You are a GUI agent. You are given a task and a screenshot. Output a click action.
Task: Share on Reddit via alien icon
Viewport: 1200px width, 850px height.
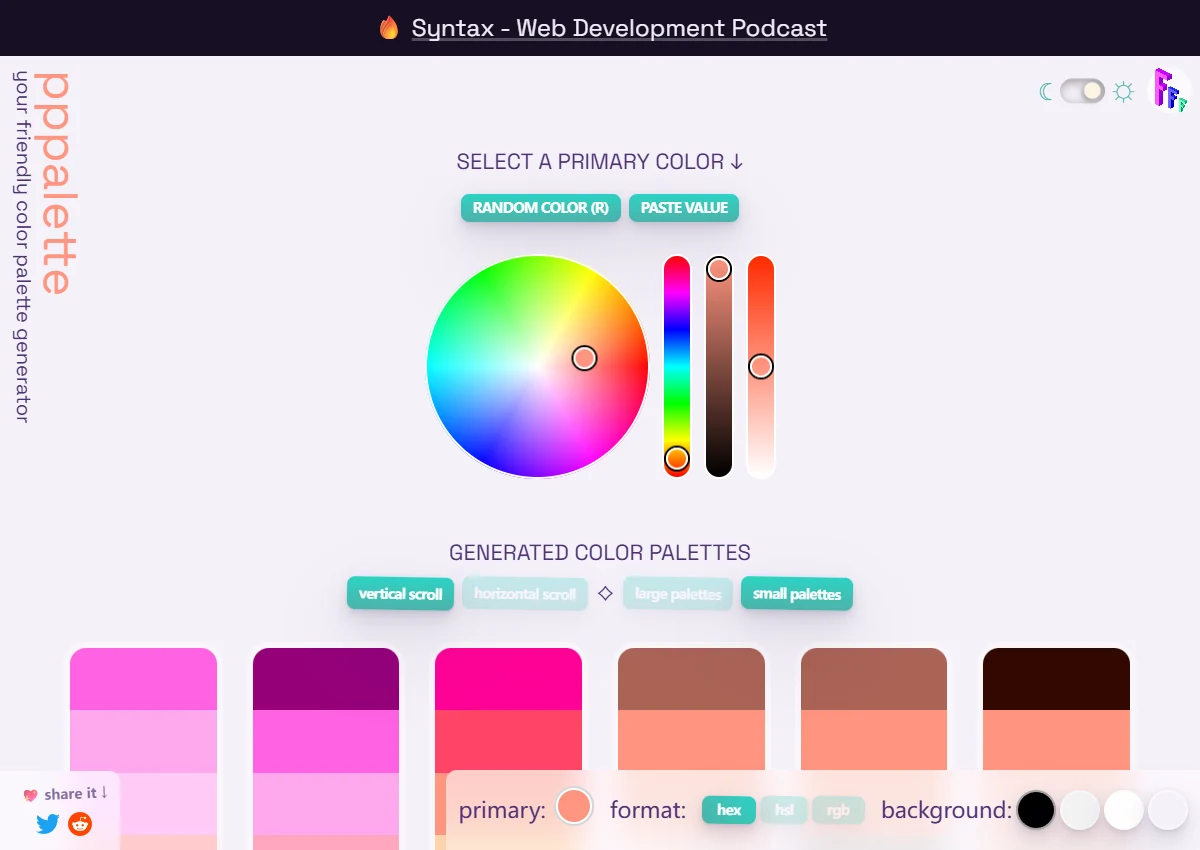80,824
